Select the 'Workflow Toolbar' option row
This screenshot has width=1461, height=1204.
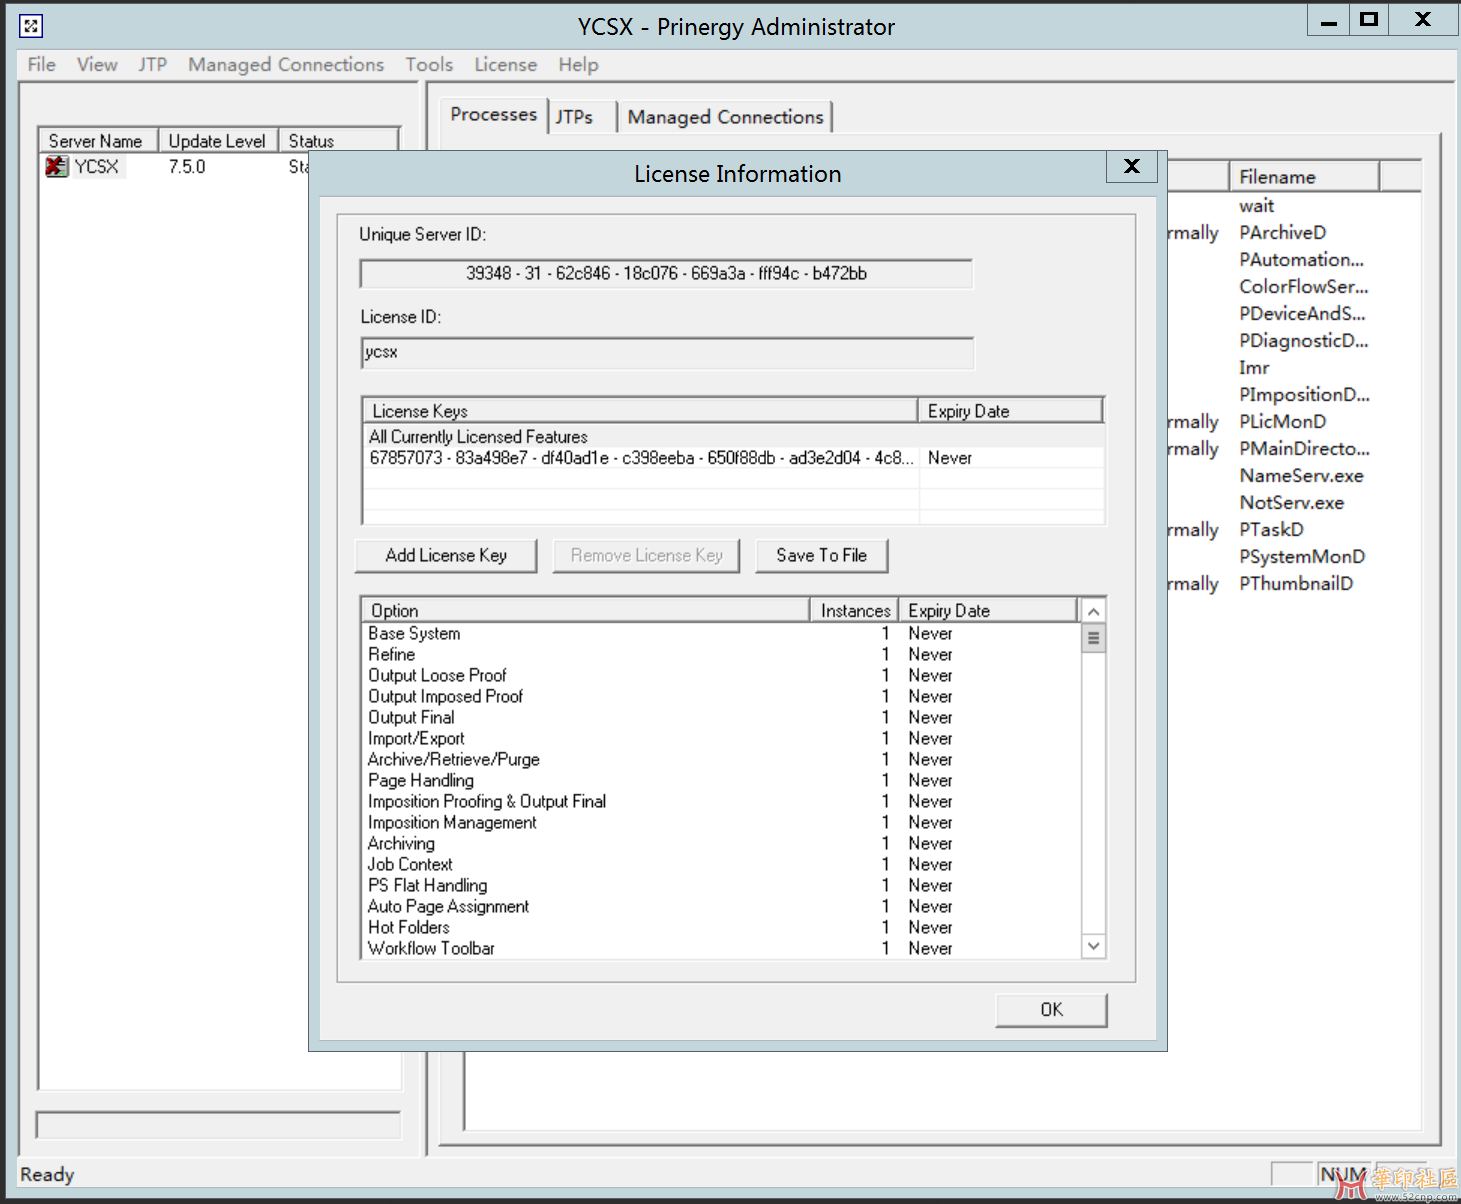[x=722, y=948]
